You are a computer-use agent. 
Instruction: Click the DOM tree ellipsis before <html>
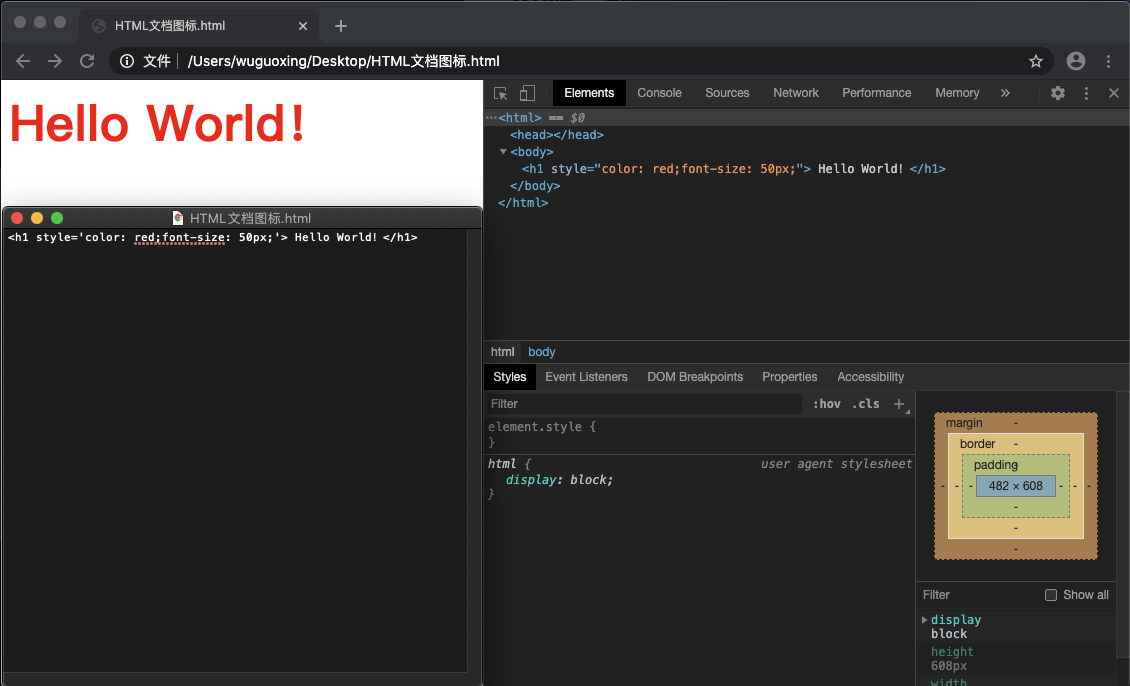491,117
